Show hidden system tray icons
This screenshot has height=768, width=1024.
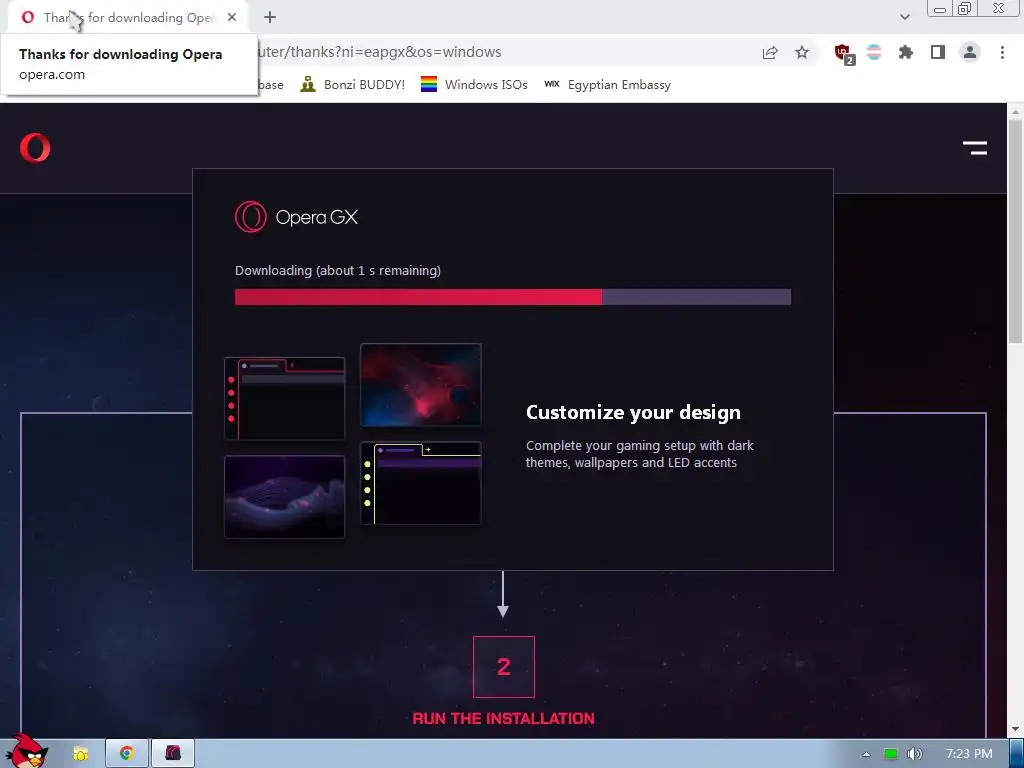866,754
